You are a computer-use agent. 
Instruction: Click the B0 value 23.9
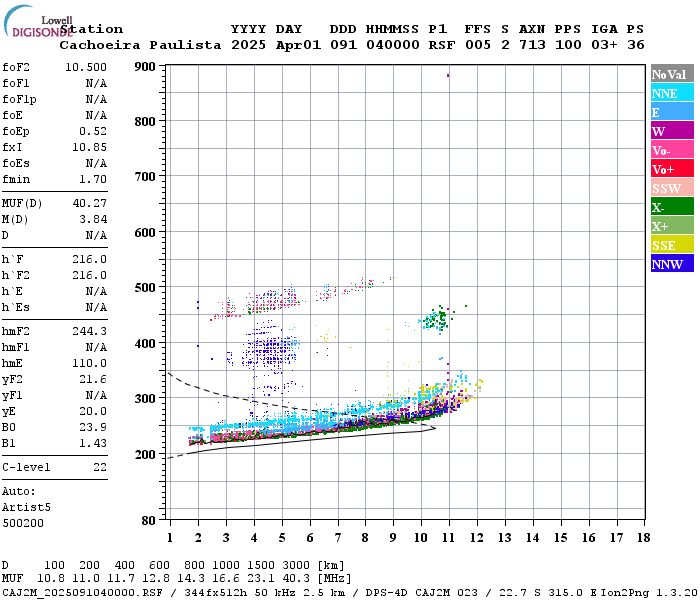point(93,427)
